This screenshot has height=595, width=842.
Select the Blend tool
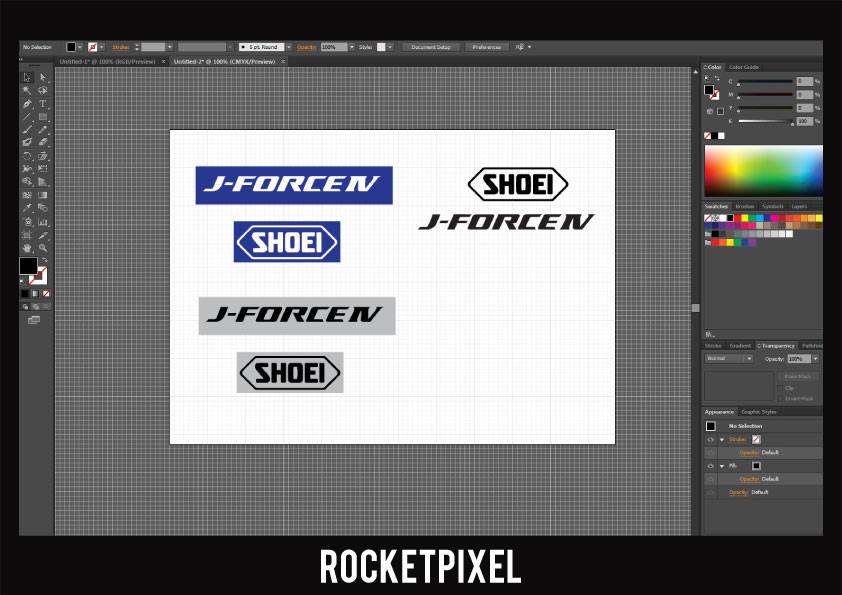point(43,208)
